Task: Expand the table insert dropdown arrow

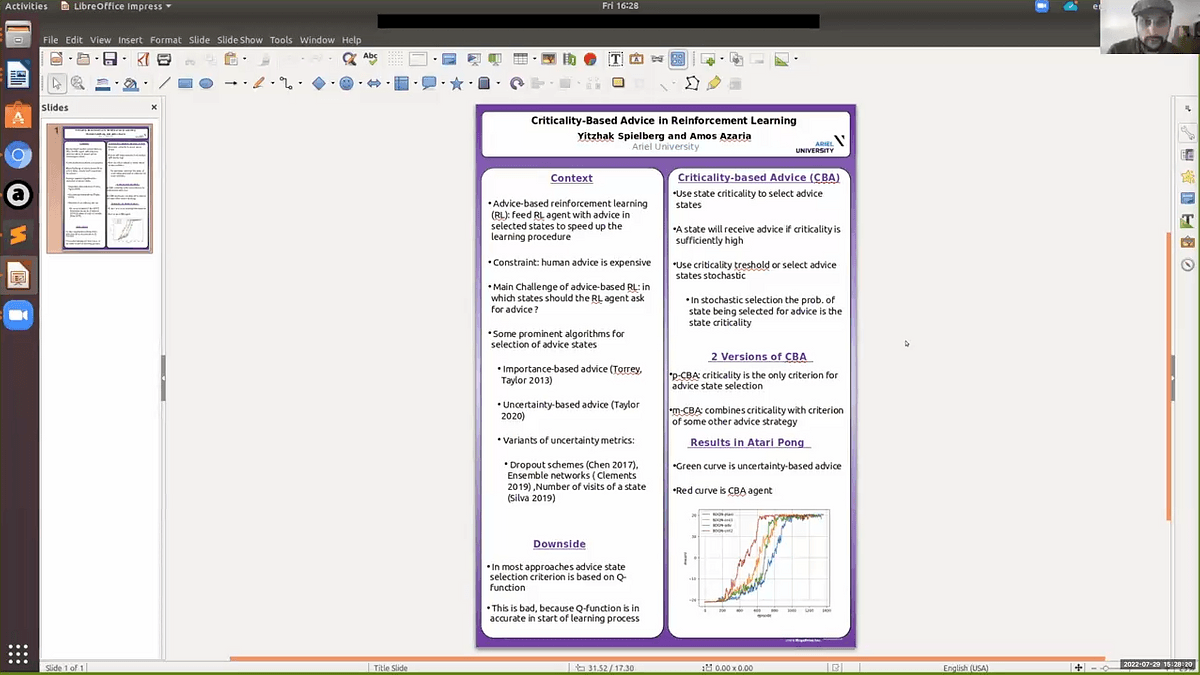Action: 534,59
